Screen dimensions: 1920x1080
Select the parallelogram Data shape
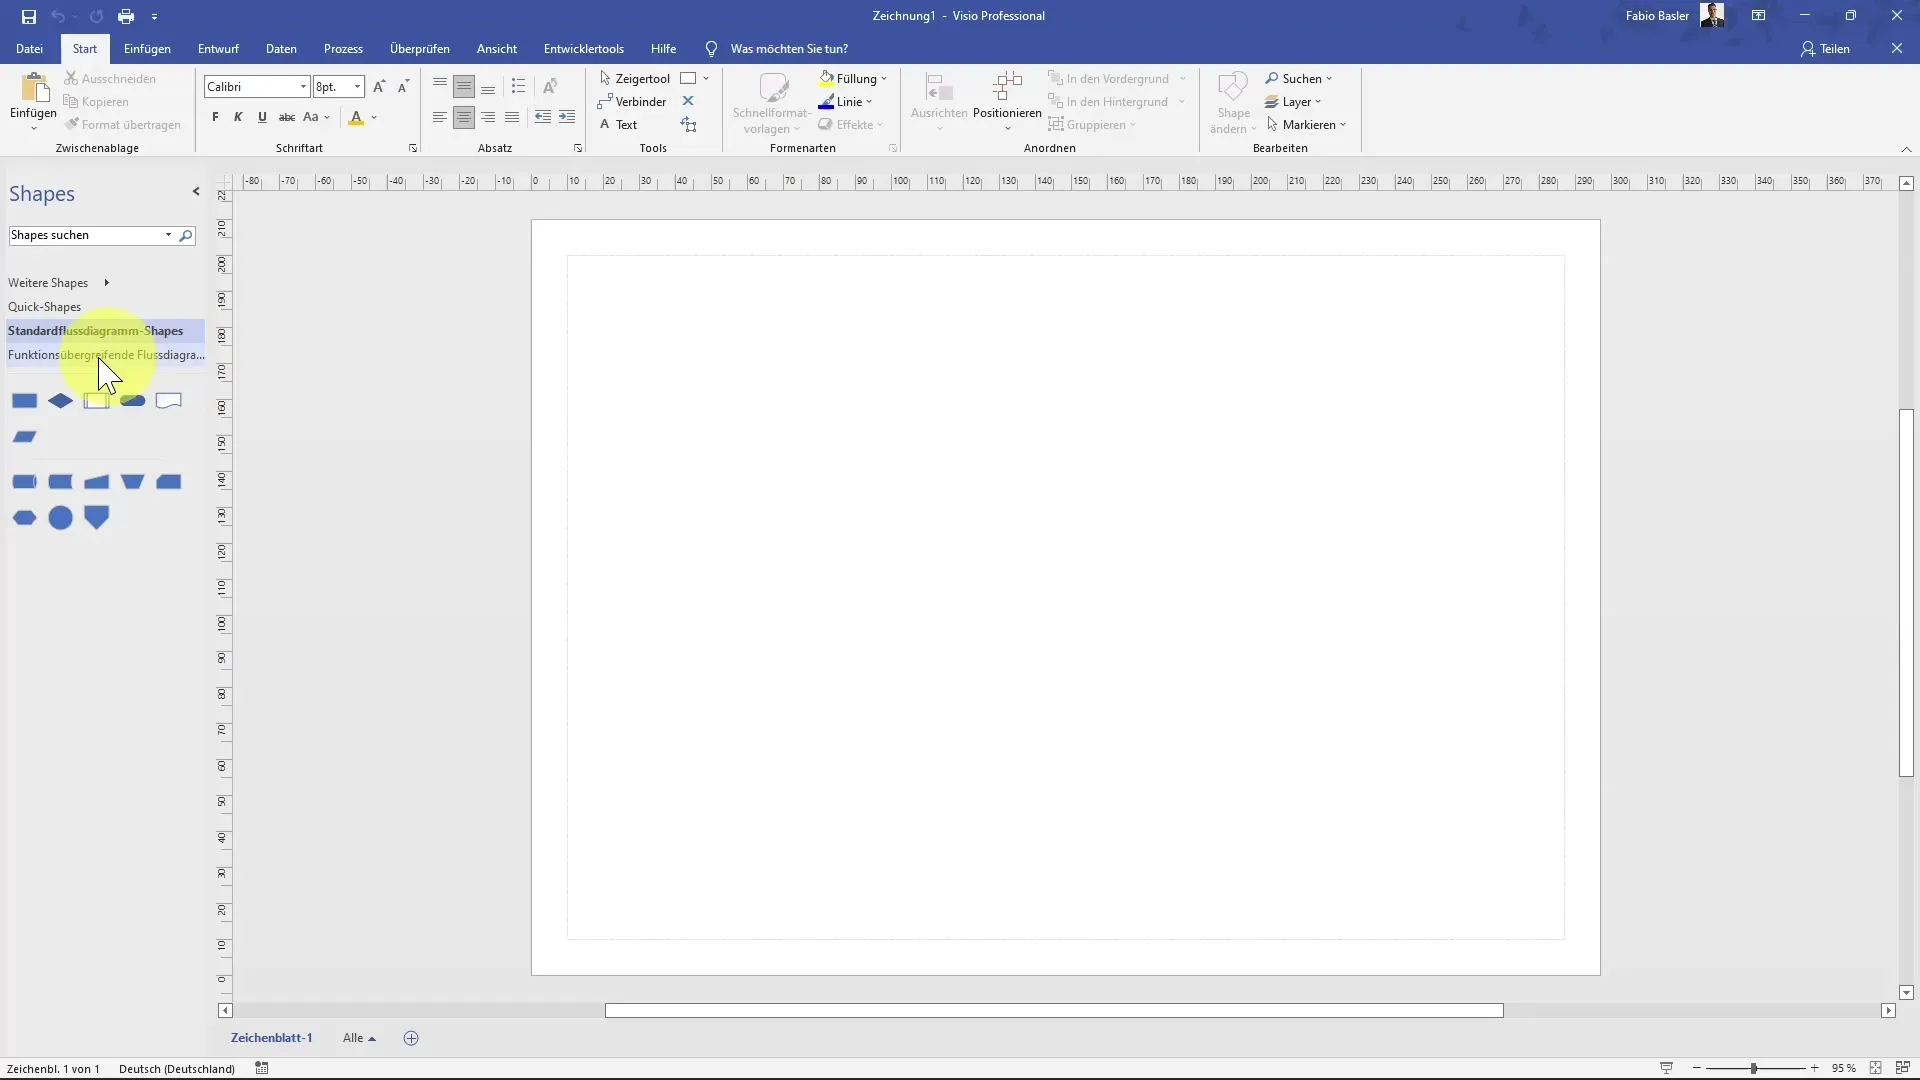click(x=24, y=437)
